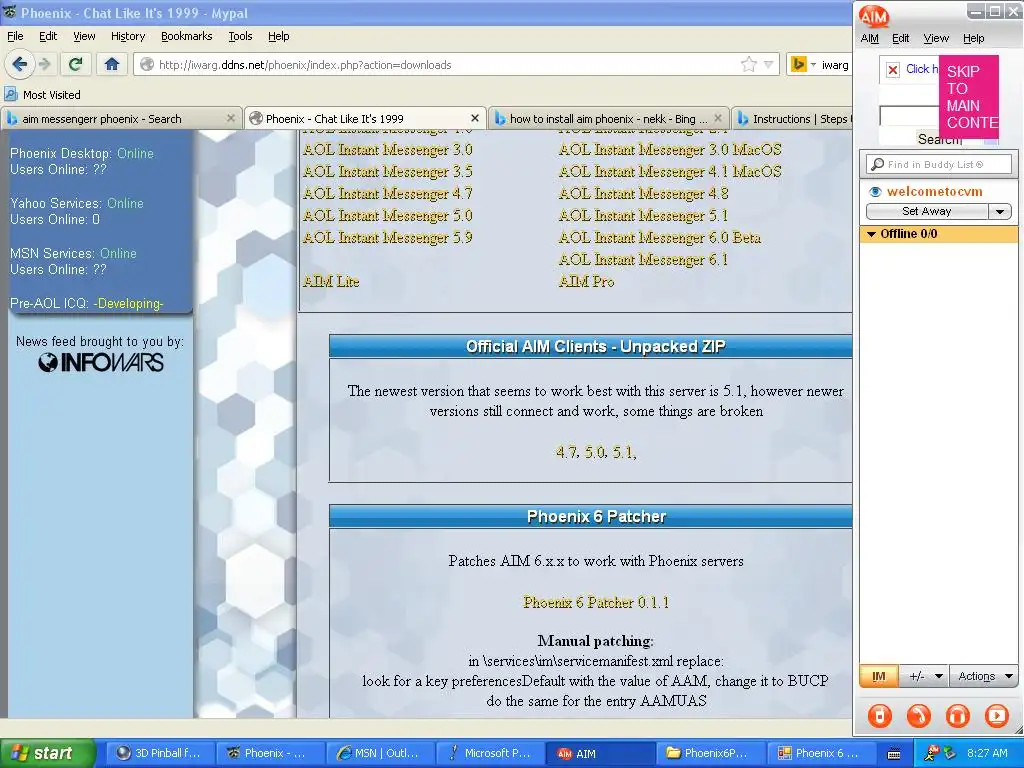Click the IM button in AIM
1024x768 pixels.
879,677
